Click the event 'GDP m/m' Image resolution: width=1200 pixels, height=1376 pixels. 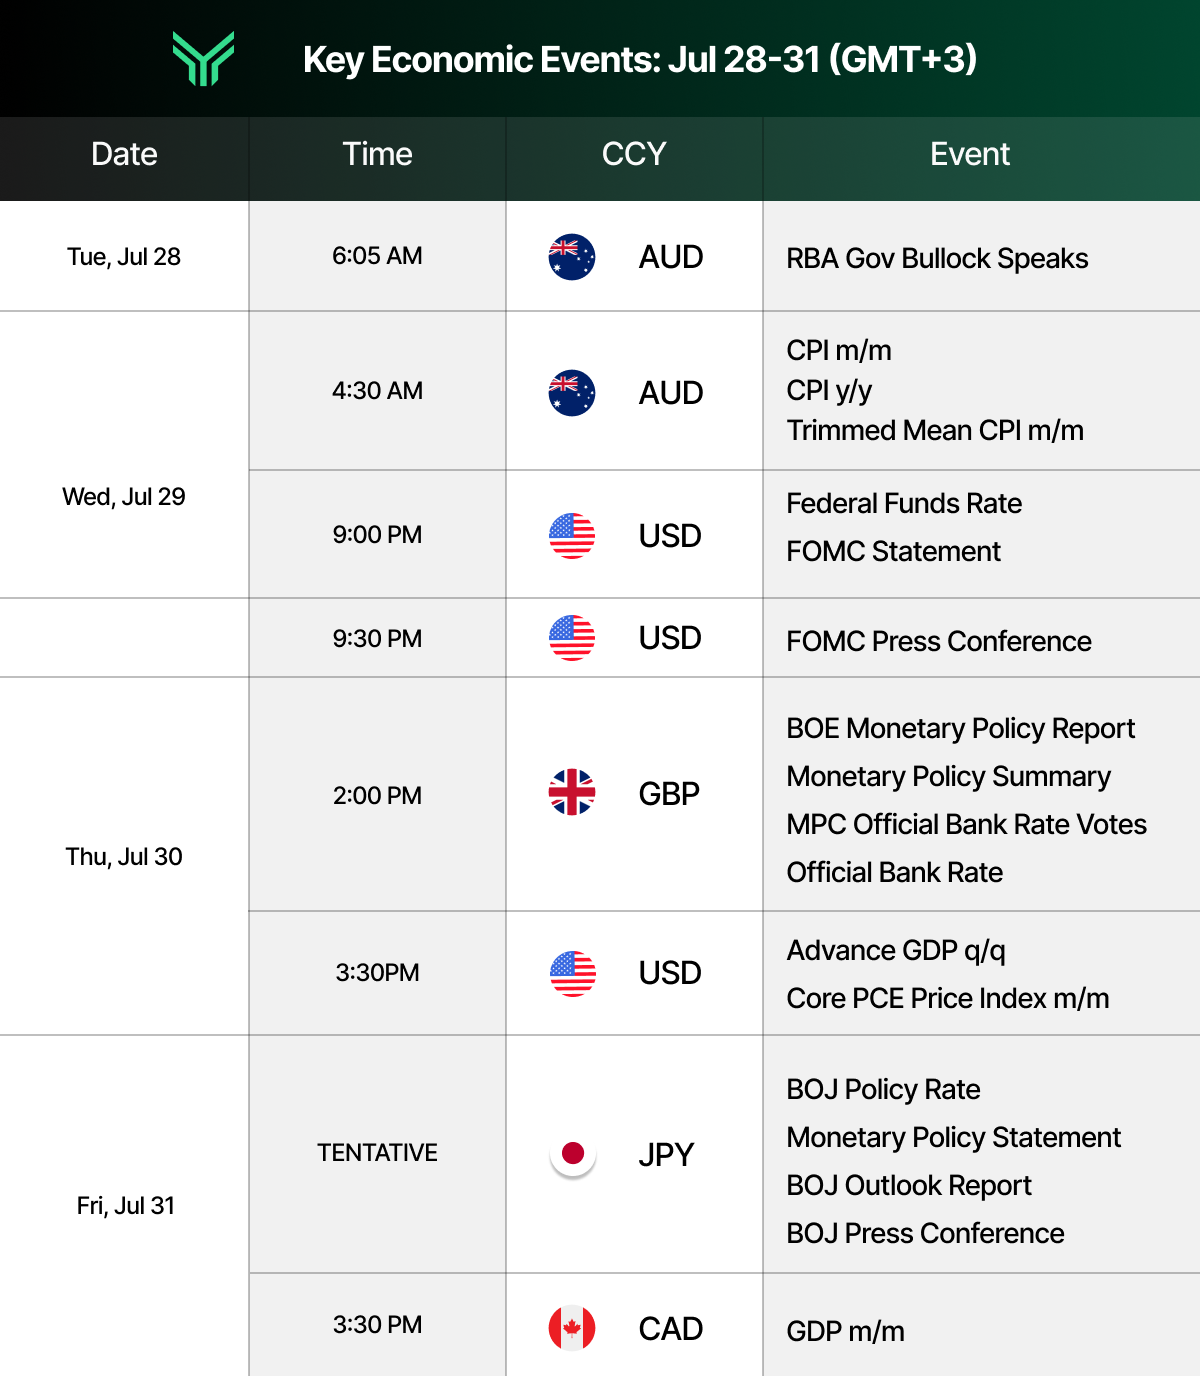(845, 1331)
